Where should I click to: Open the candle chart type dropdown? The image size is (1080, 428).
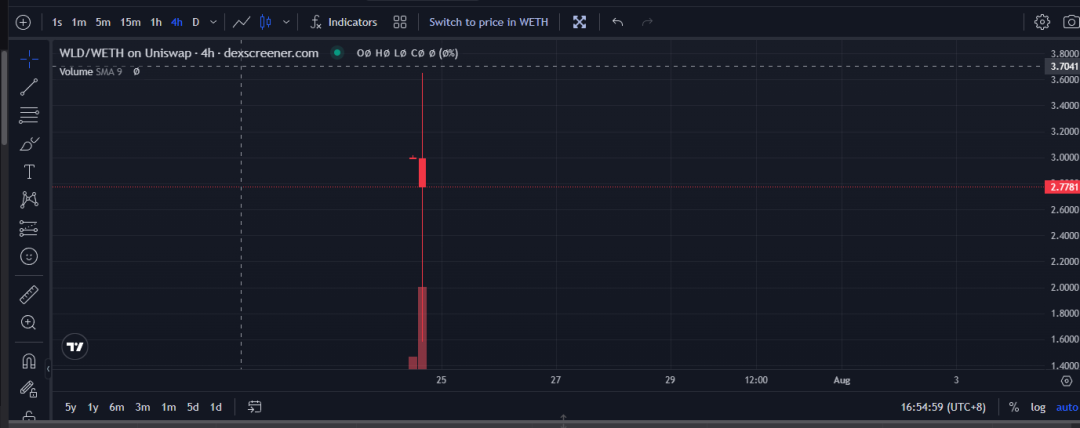coord(287,22)
